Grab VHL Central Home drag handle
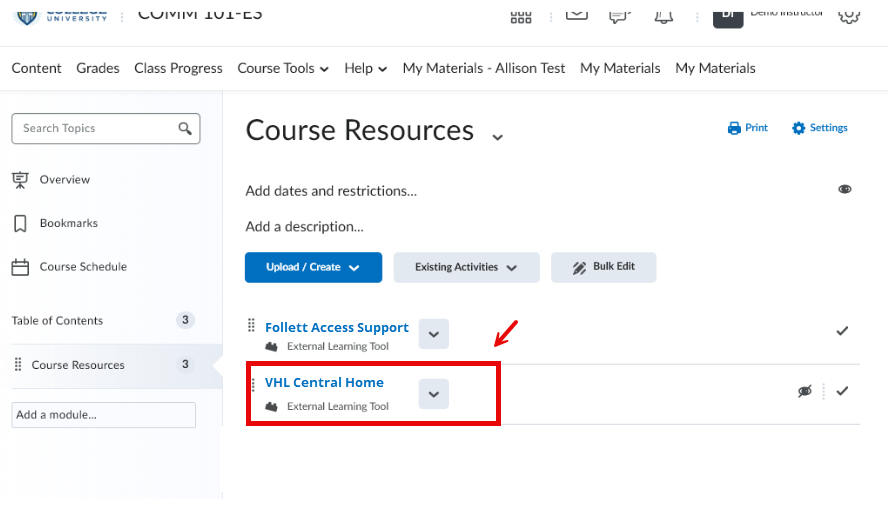Image resolution: width=888 pixels, height=508 pixels. pos(253,385)
